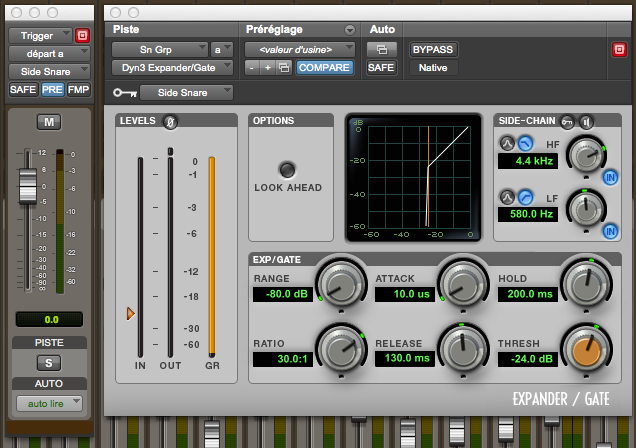Click the plug-in target red button
Viewport: 636px width, 448px height.
(x=619, y=49)
